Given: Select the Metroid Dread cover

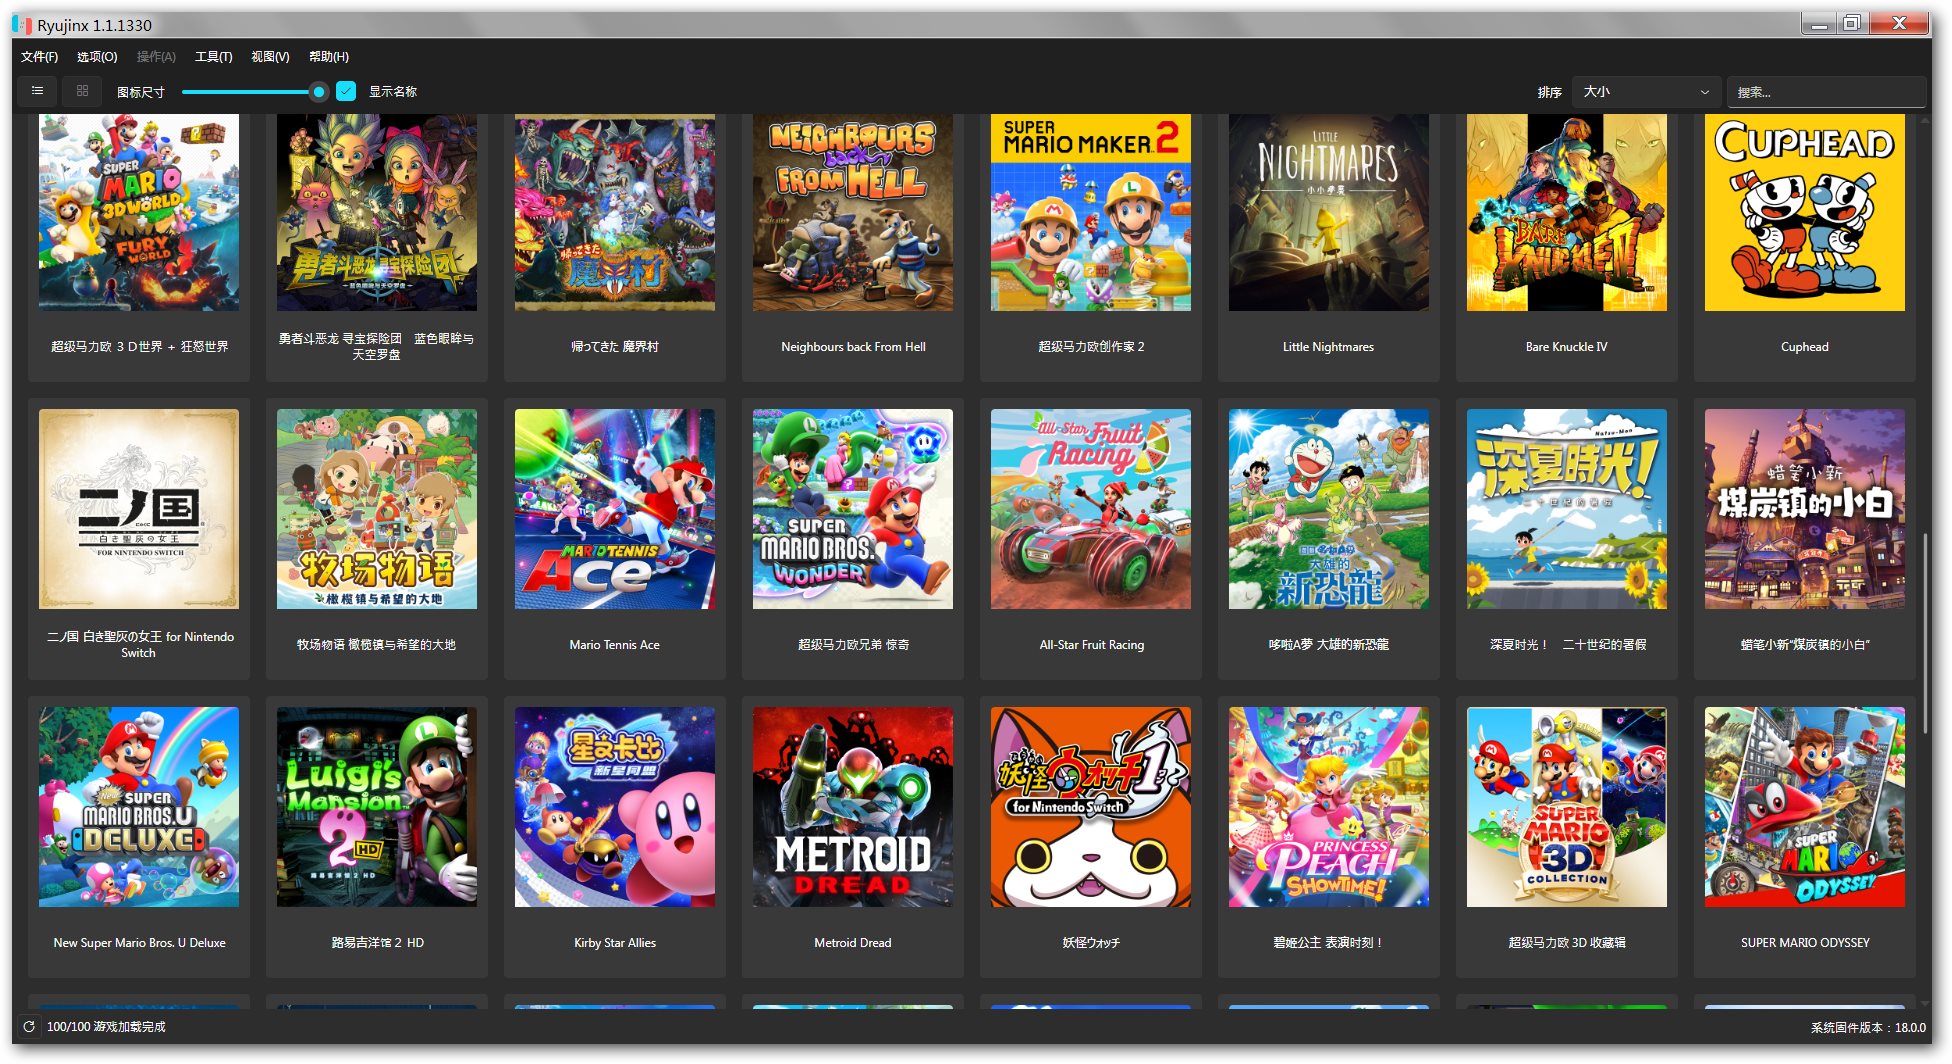Looking at the screenshot, I should point(852,807).
